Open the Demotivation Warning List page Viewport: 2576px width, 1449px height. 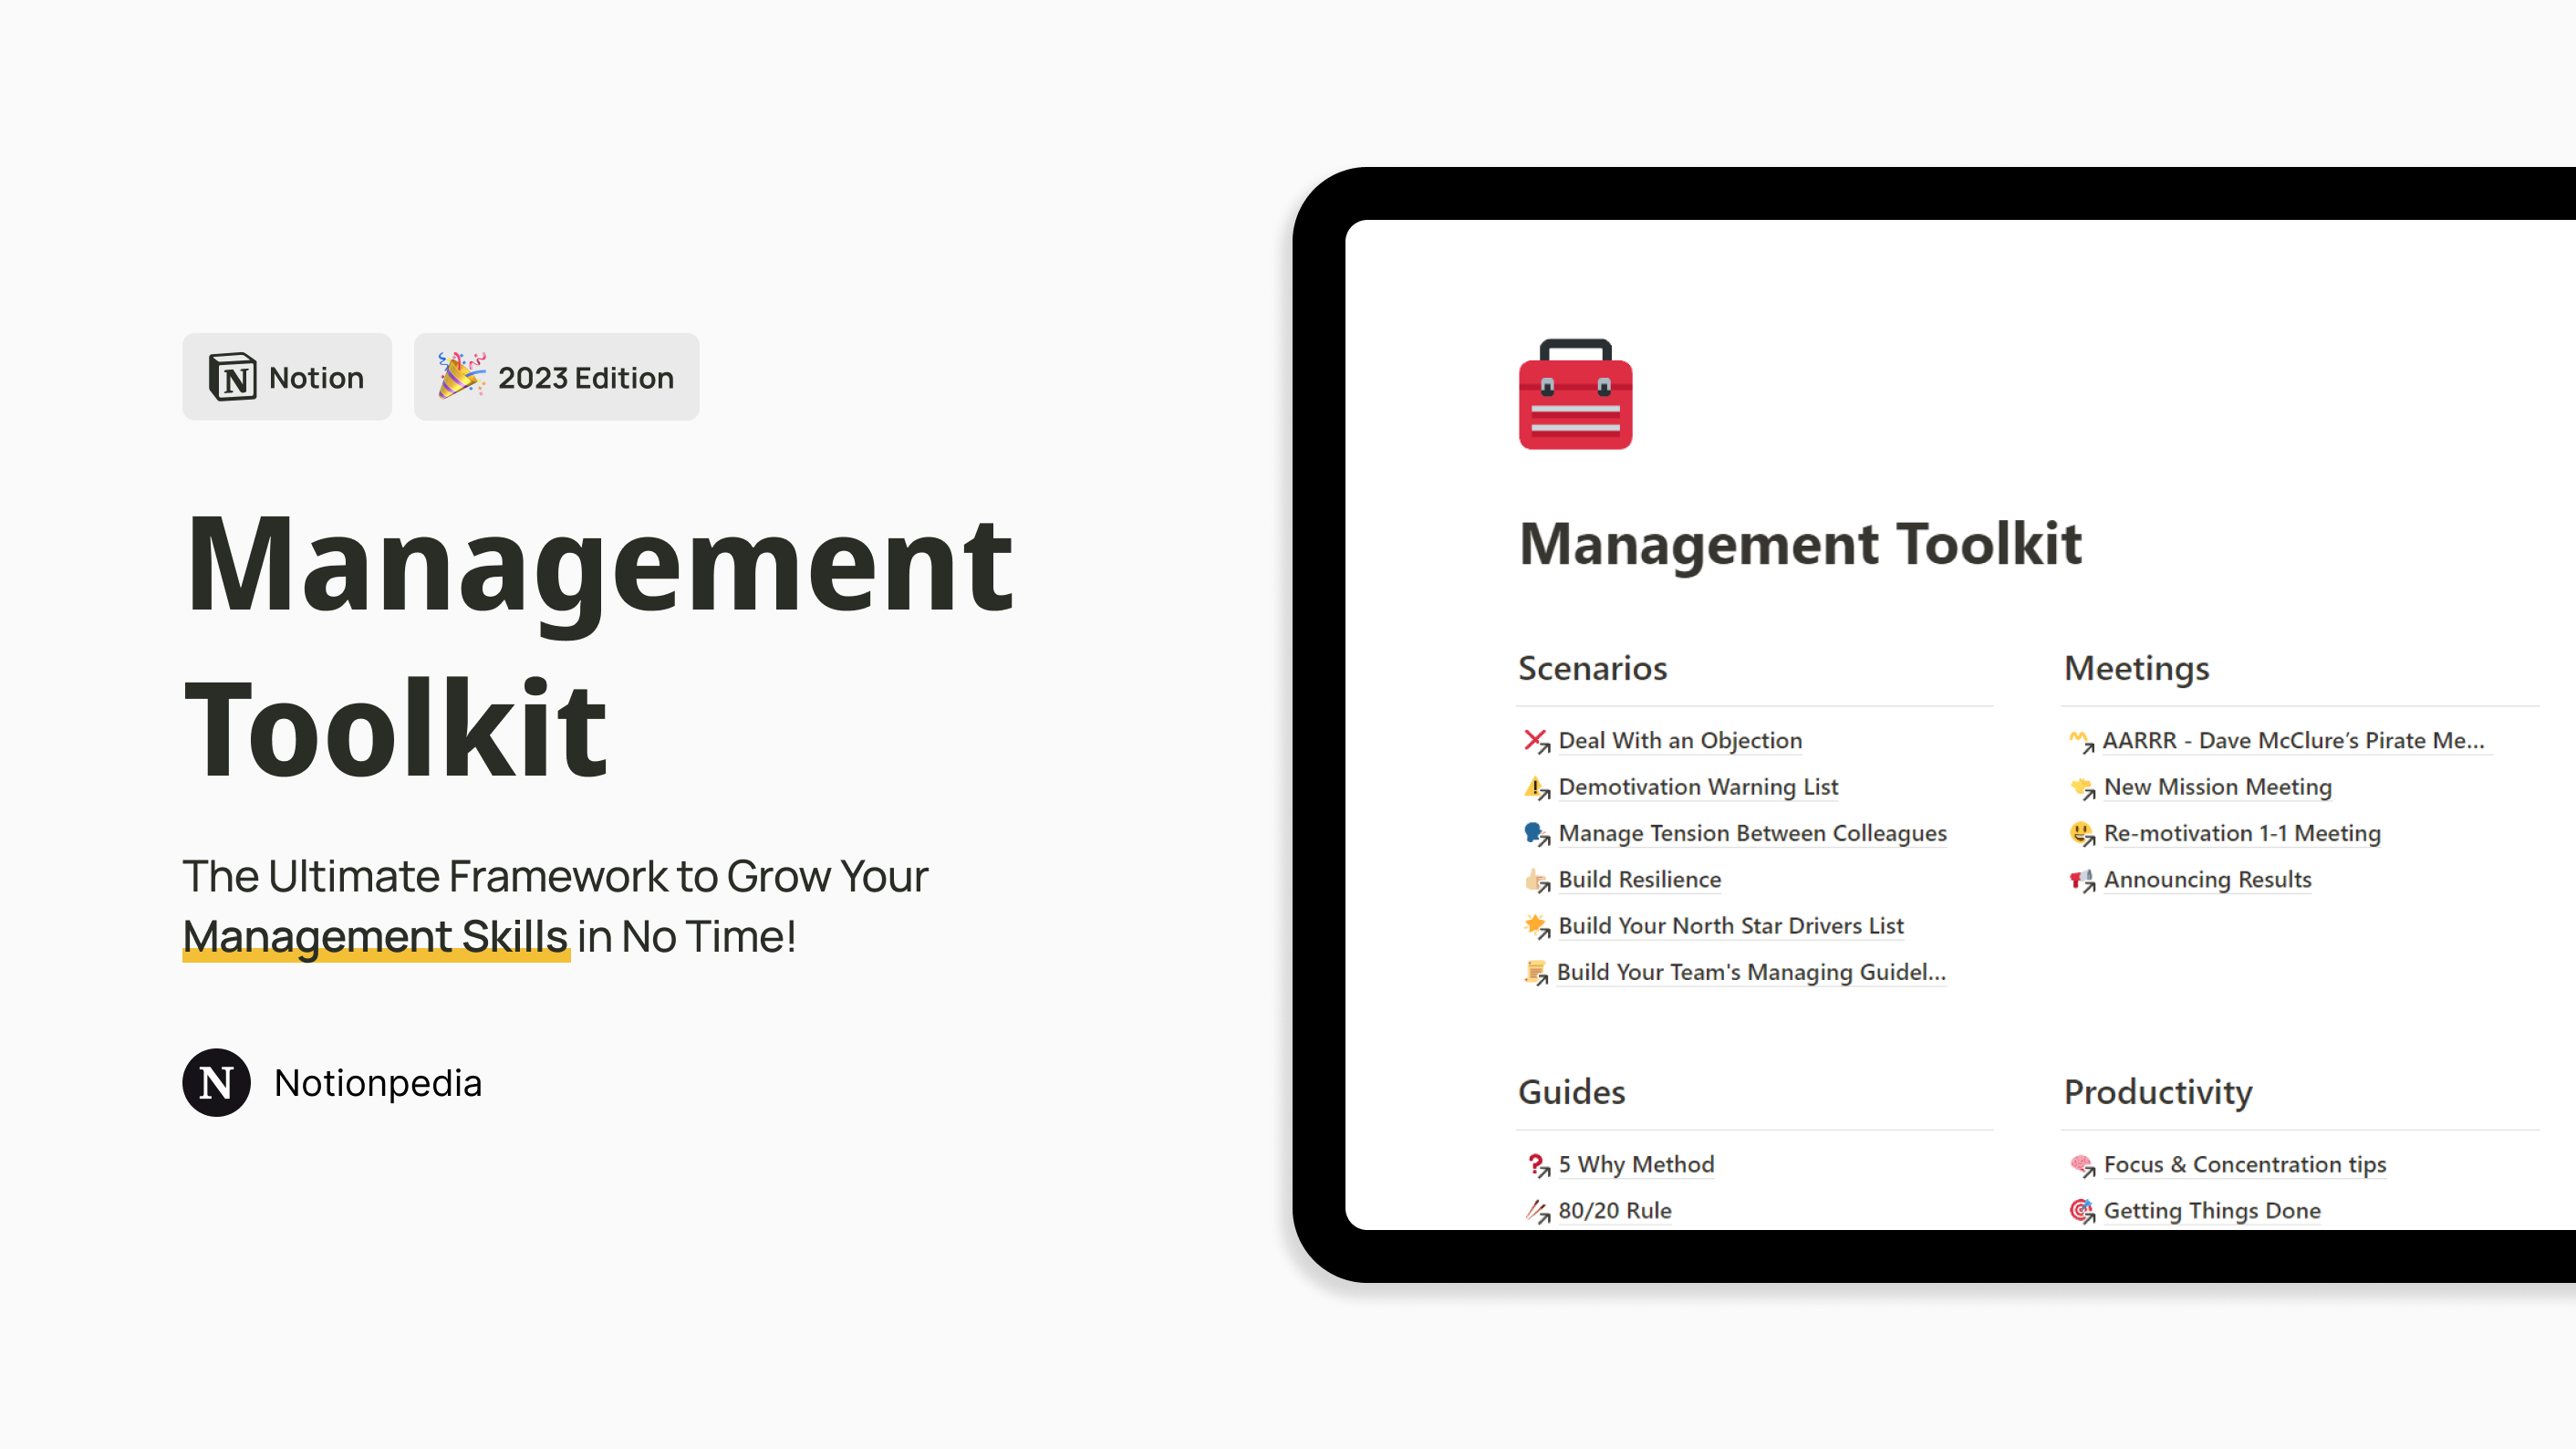[1698, 787]
